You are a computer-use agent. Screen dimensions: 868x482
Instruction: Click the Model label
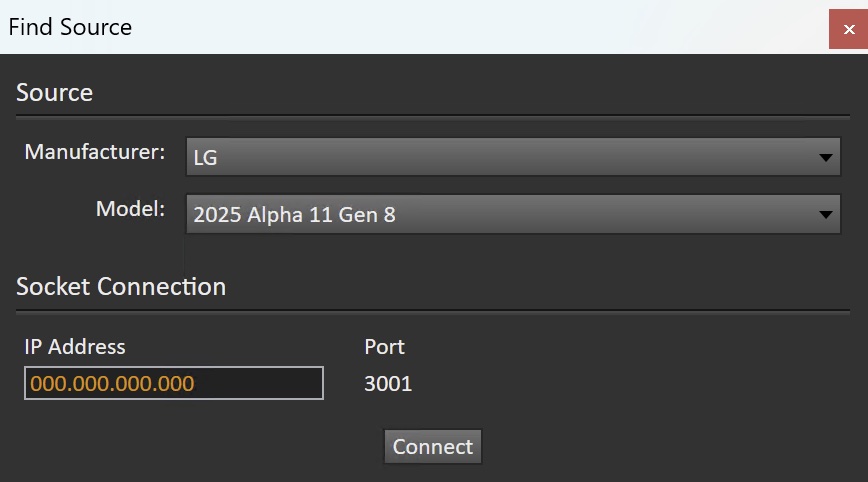point(130,209)
